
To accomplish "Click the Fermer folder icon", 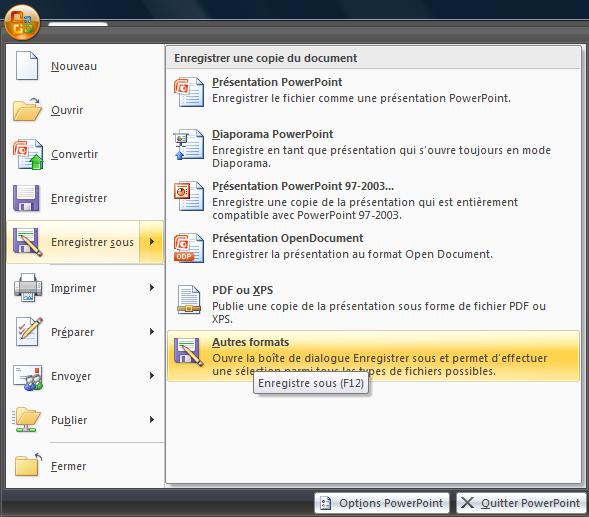I will point(29,464).
